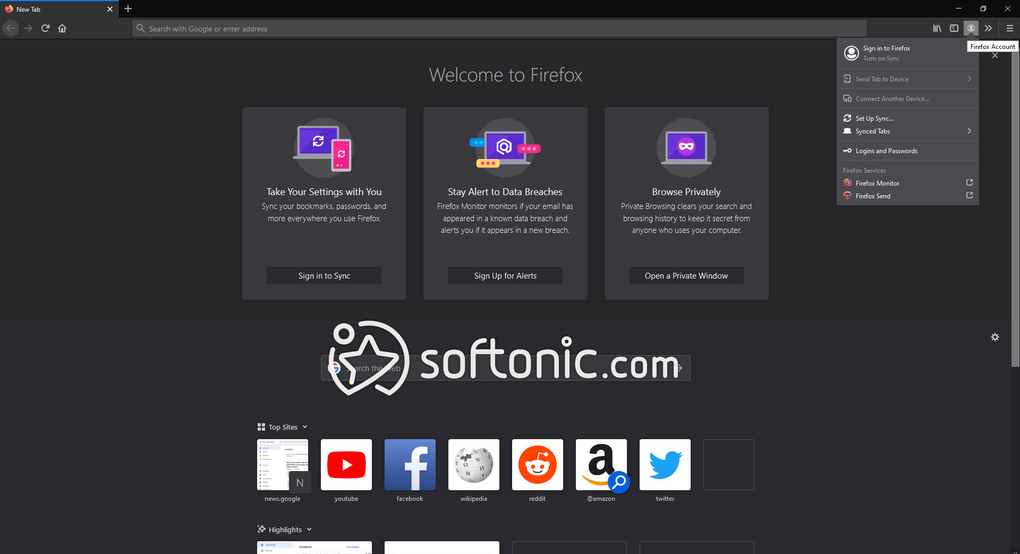This screenshot has height=554, width=1020.
Task: Click the Sign in to Sync button
Action: tap(324, 276)
